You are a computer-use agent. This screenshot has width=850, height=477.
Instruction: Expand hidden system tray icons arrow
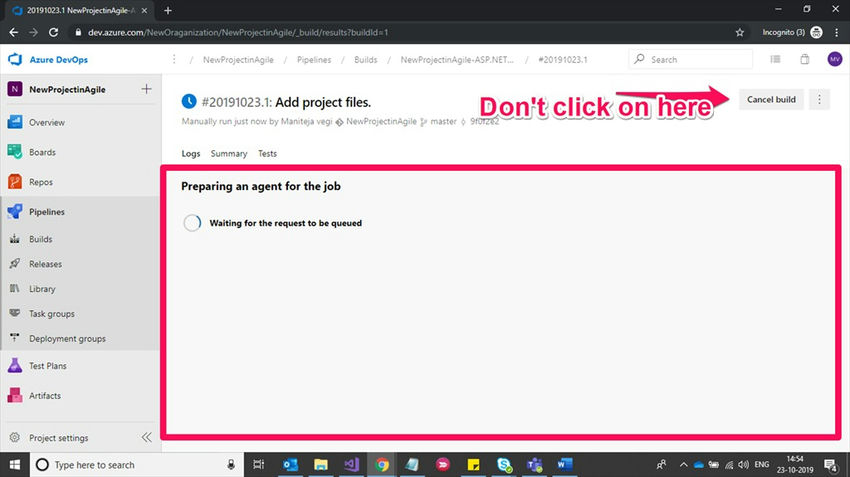[683, 465]
